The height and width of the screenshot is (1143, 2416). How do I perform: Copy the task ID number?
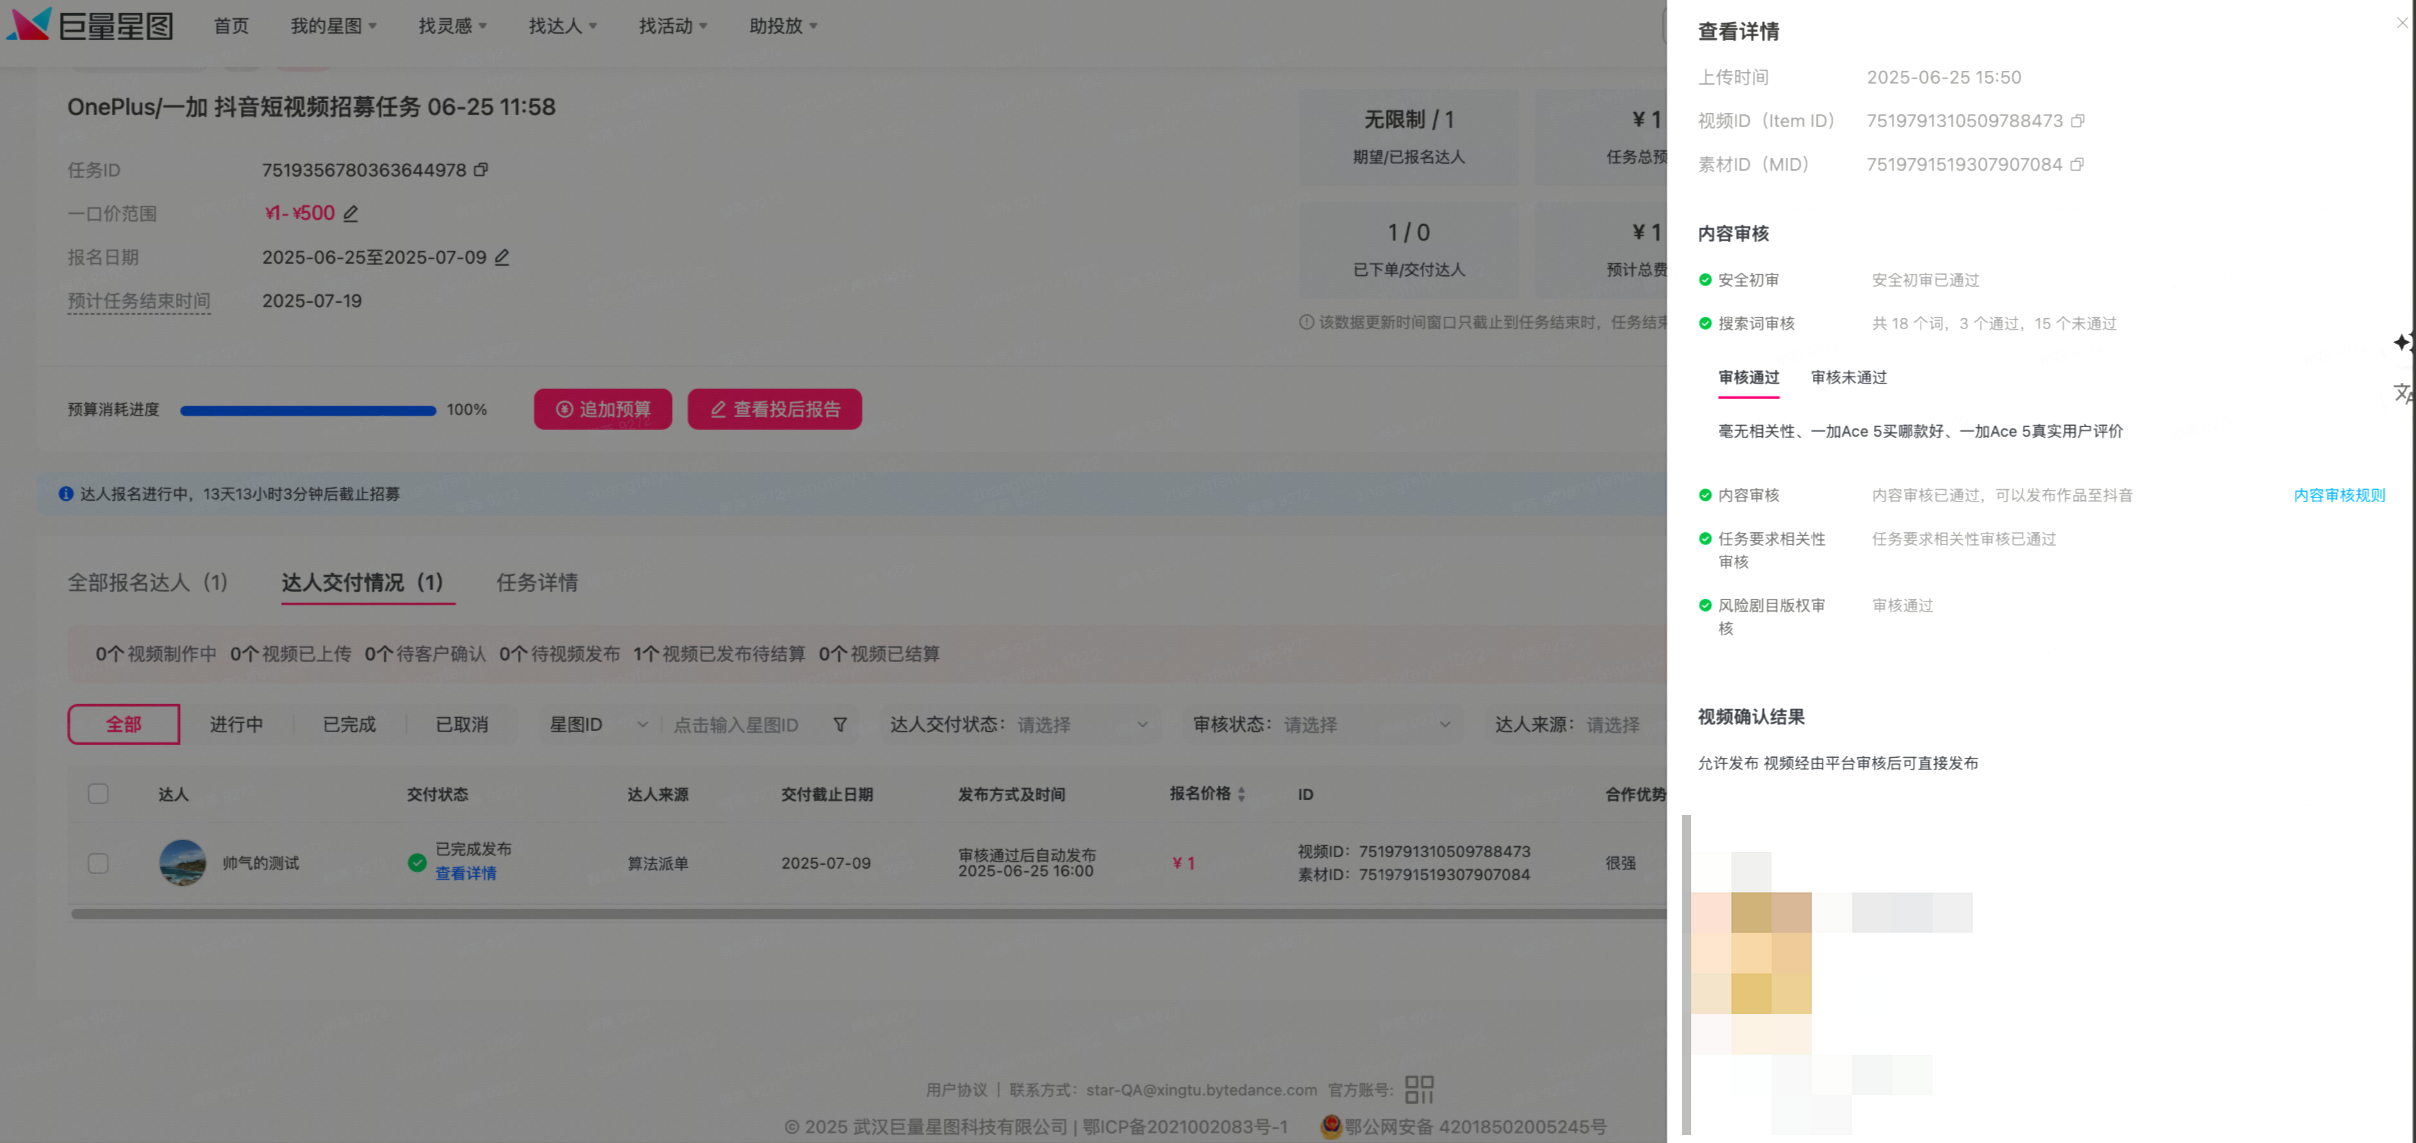[481, 170]
